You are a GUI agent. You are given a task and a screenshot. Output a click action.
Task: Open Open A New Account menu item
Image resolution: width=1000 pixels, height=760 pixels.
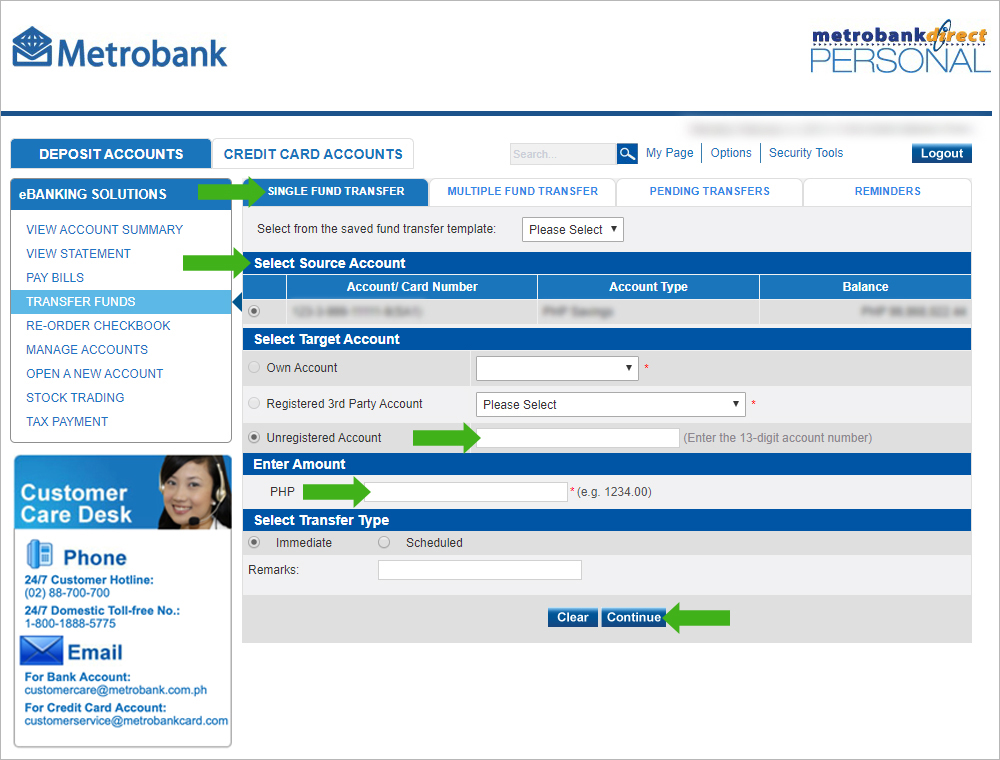94,374
